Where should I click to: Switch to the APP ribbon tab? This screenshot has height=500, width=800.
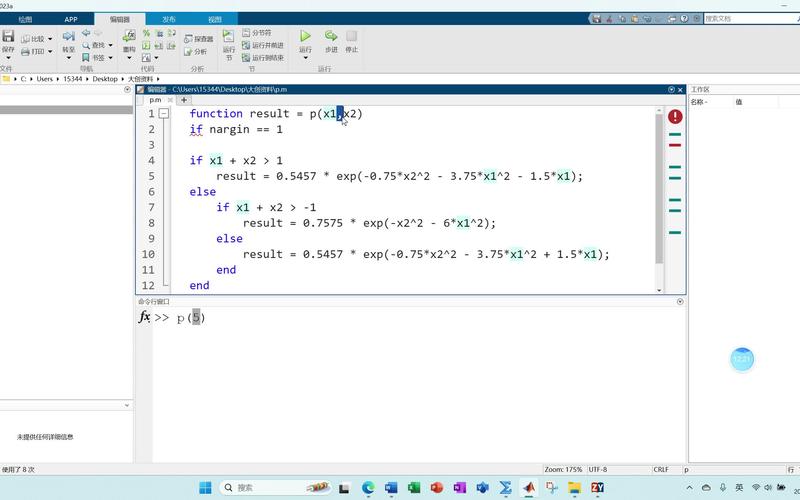71,19
